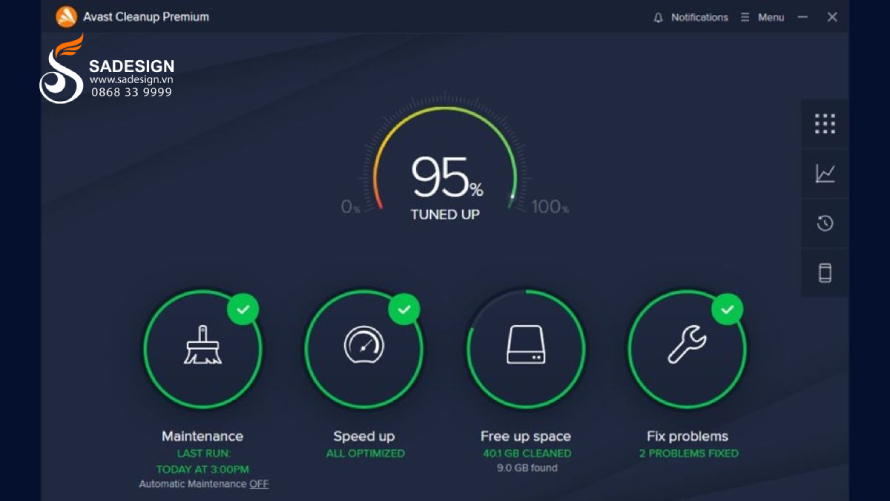The width and height of the screenshot is (890, 501).
Task: Click the green checkmark badge on Maintenance
Action: [x=243, y=309]
